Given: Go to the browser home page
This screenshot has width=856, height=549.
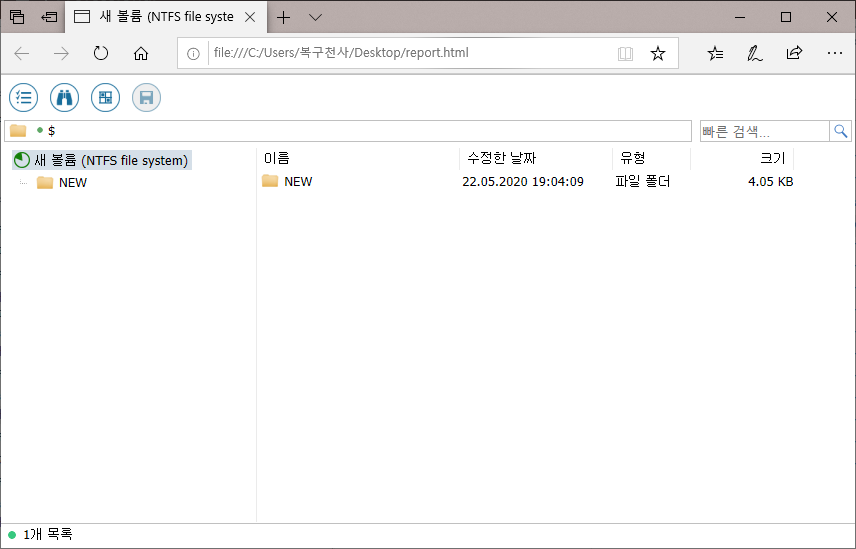Looking at the screenshot, I should coord(141,54).
